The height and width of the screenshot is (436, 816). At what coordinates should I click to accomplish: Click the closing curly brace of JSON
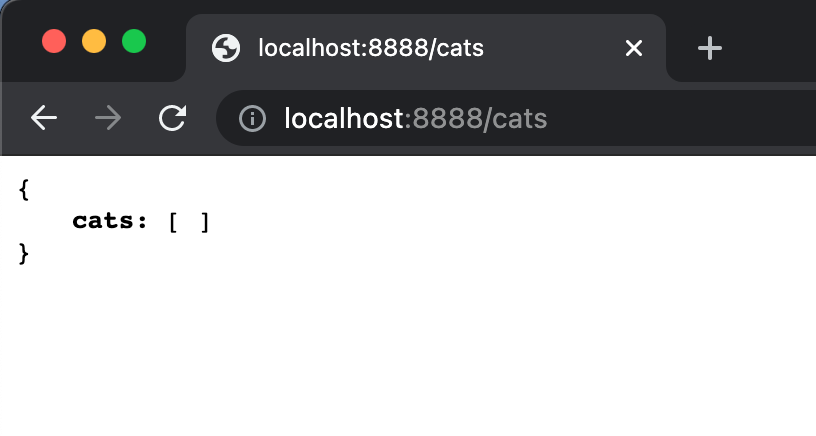(x=23, y=254)
